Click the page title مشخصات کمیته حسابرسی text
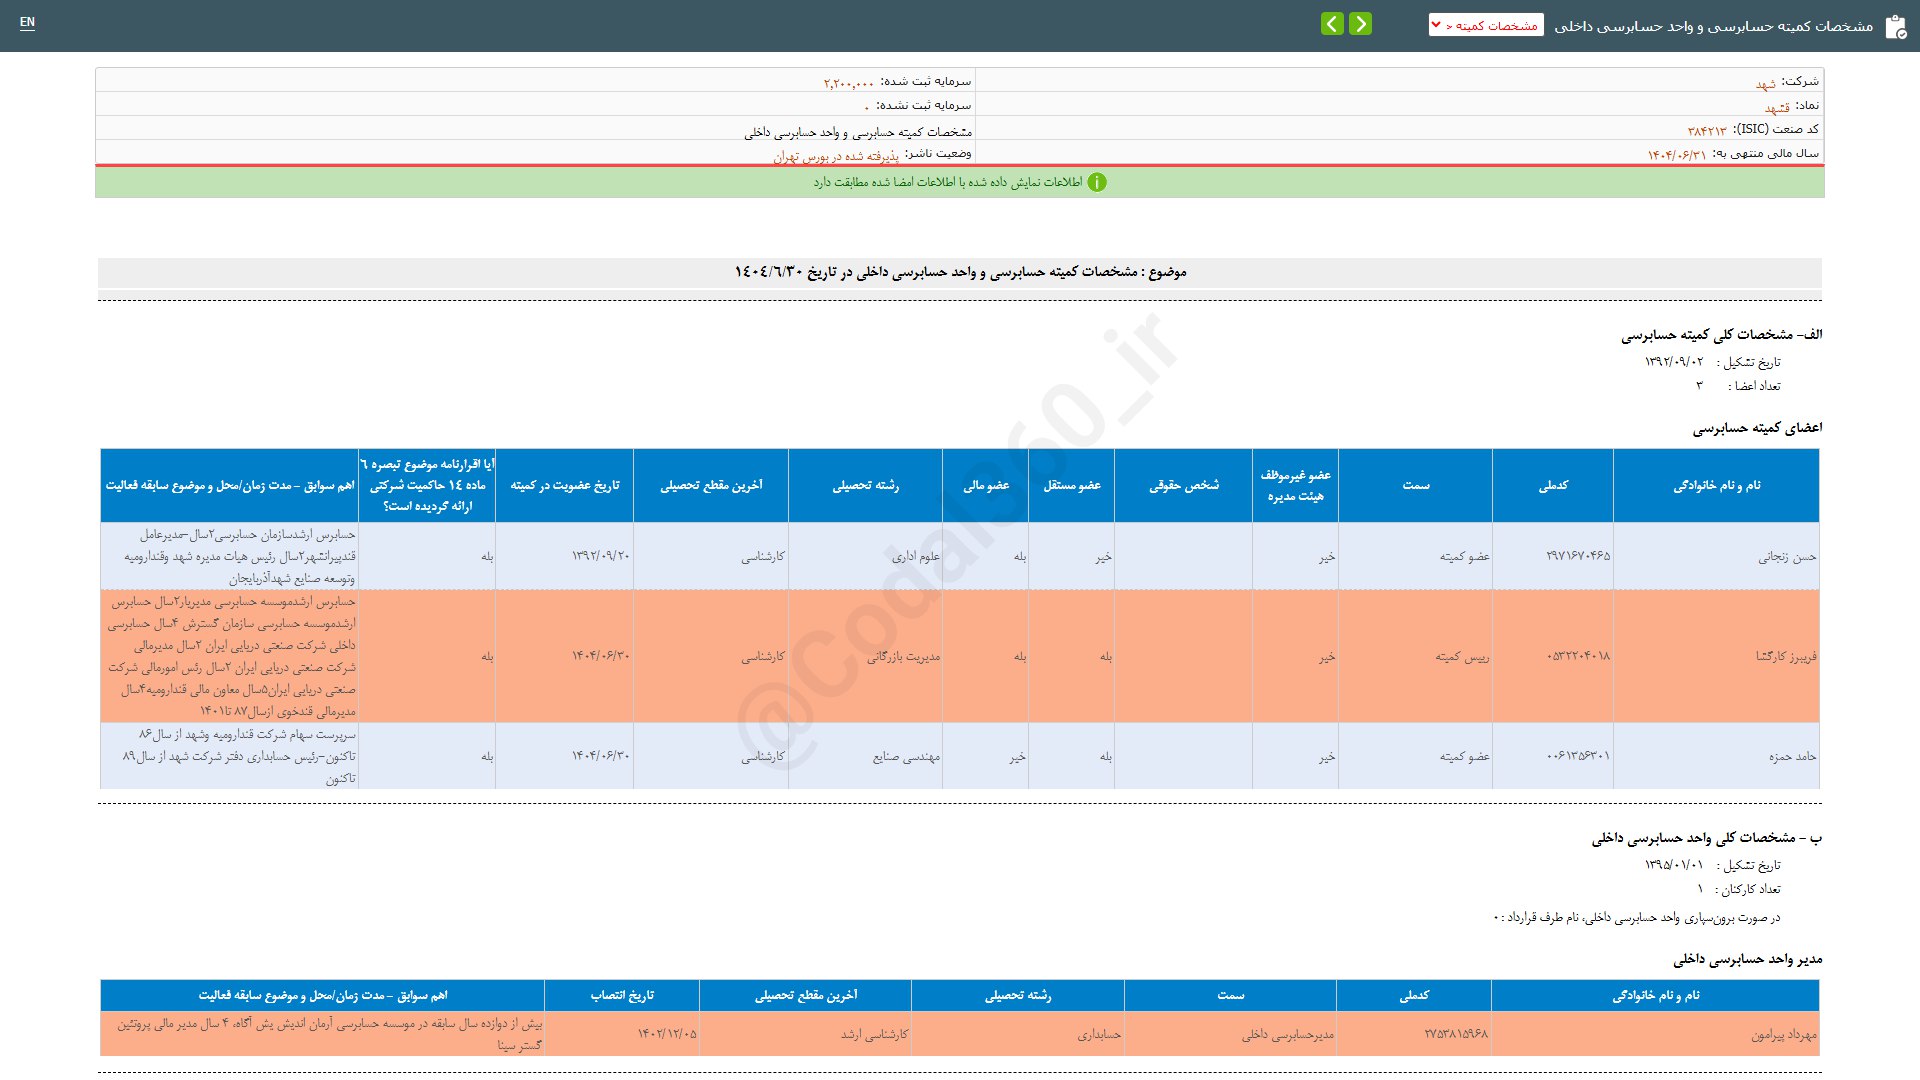This screenshot has height=1080, width=1920. click(x=1713, y=26)
